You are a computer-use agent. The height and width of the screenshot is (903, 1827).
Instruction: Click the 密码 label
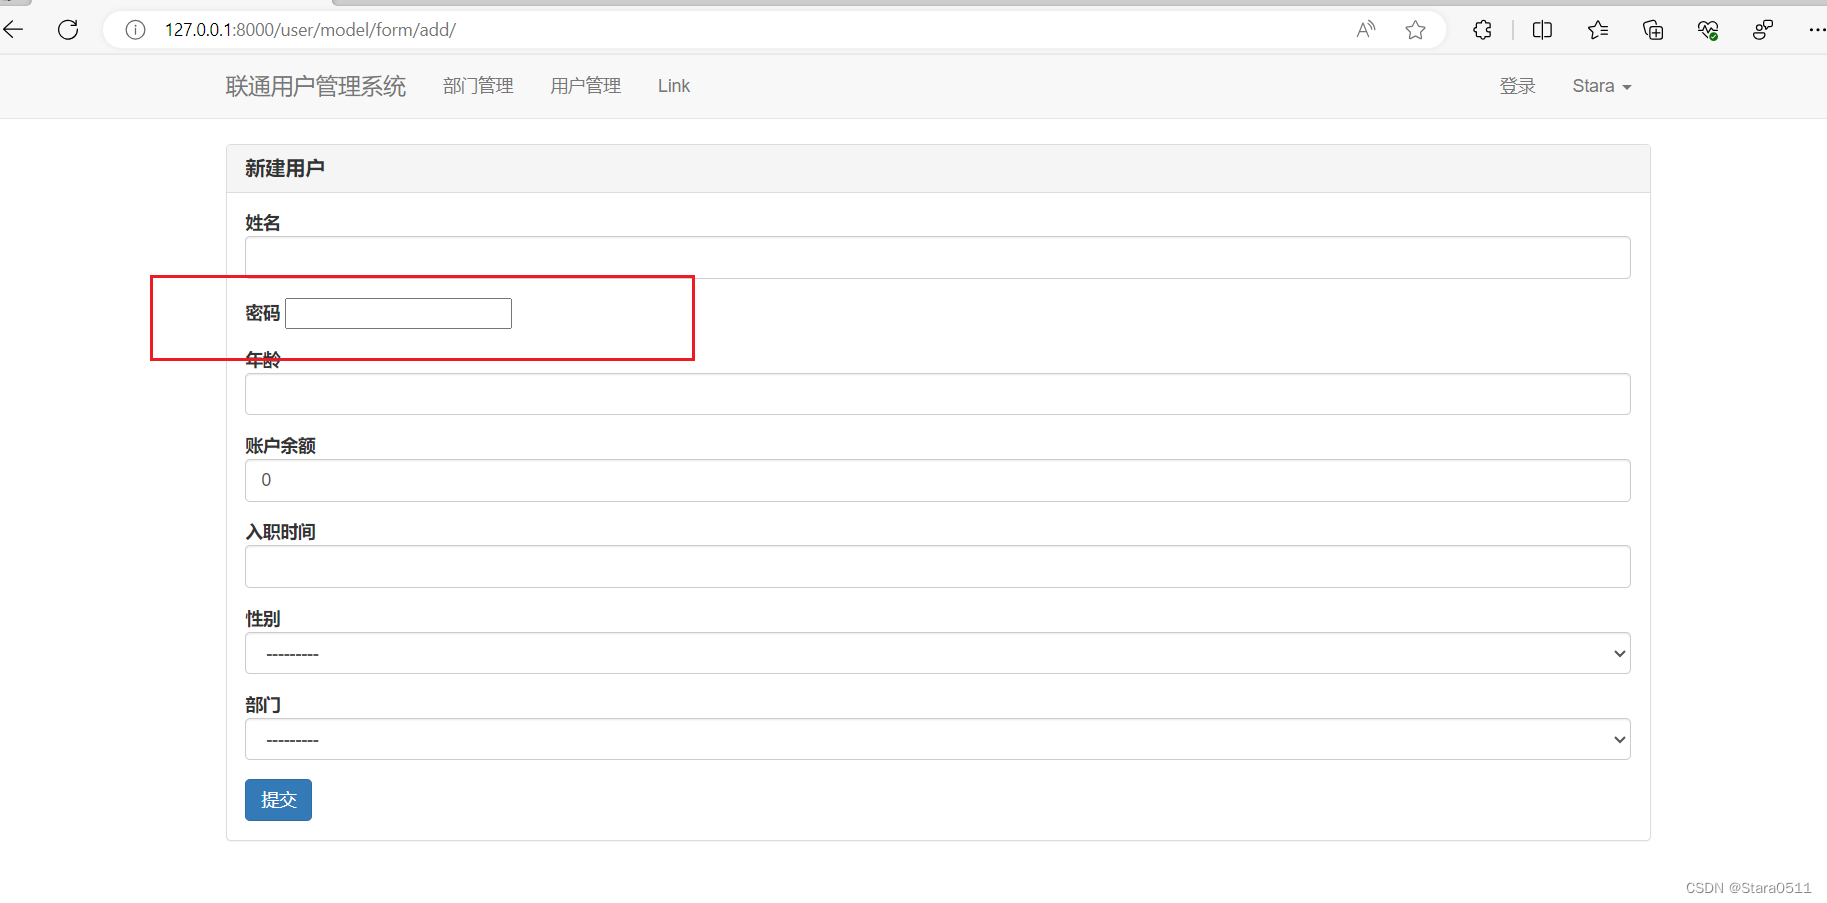[x=263, y=313]
